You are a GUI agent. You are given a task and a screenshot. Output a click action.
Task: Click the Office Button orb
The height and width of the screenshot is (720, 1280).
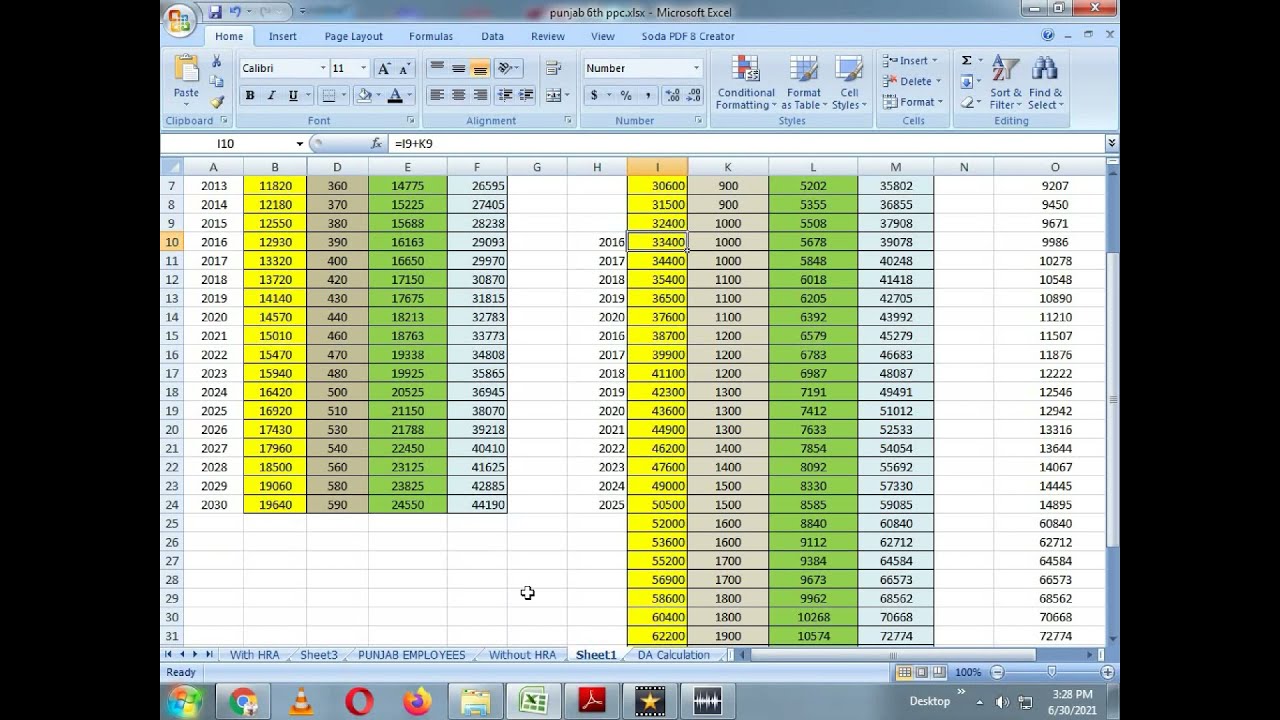coord(180,20)
